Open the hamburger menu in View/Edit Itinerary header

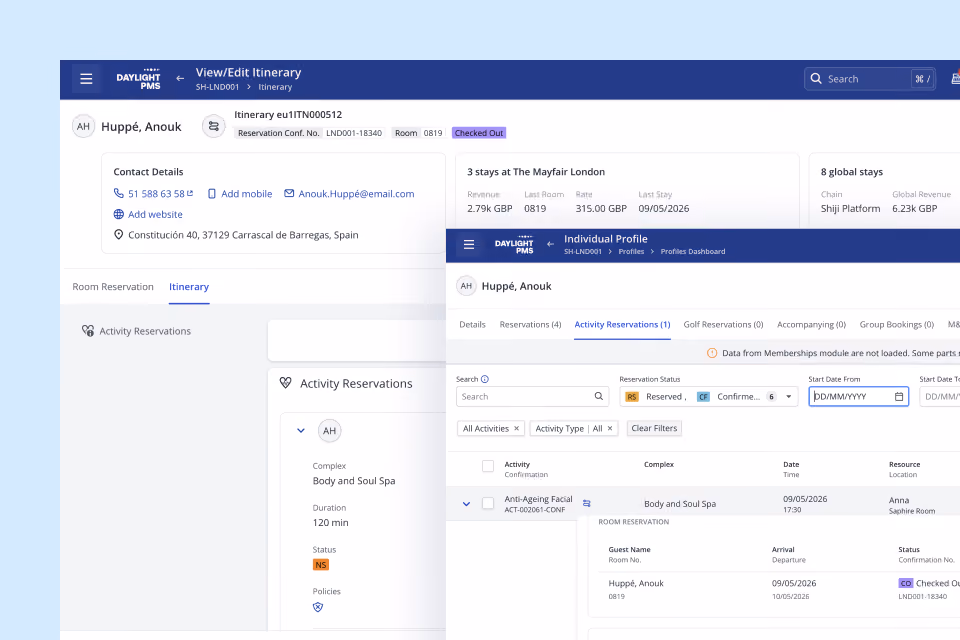pyautogui.click(x=86, y=79)
